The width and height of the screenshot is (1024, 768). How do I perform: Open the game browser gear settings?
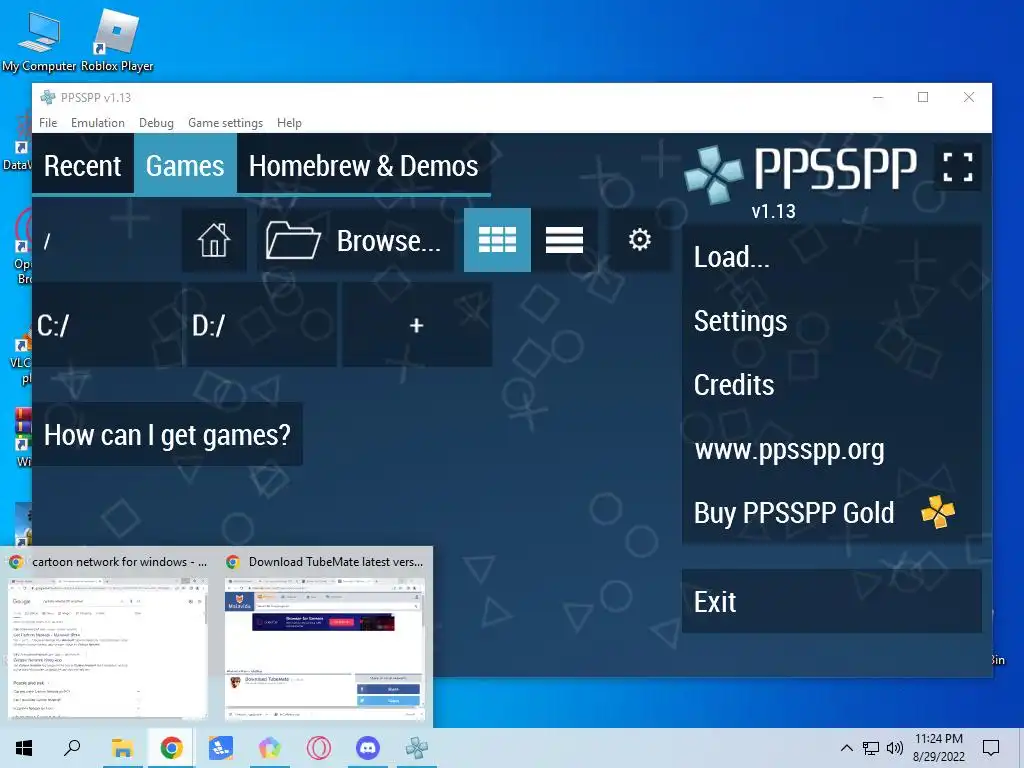(x=639, y=240)
